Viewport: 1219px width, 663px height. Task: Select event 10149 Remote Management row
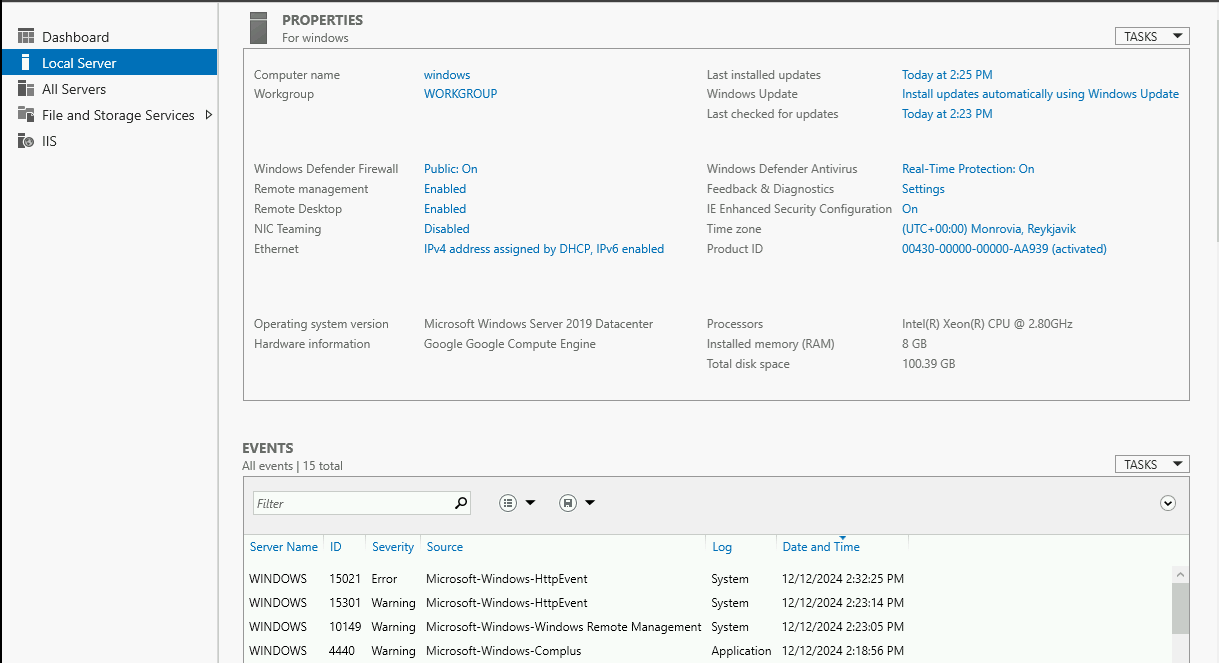707,627
